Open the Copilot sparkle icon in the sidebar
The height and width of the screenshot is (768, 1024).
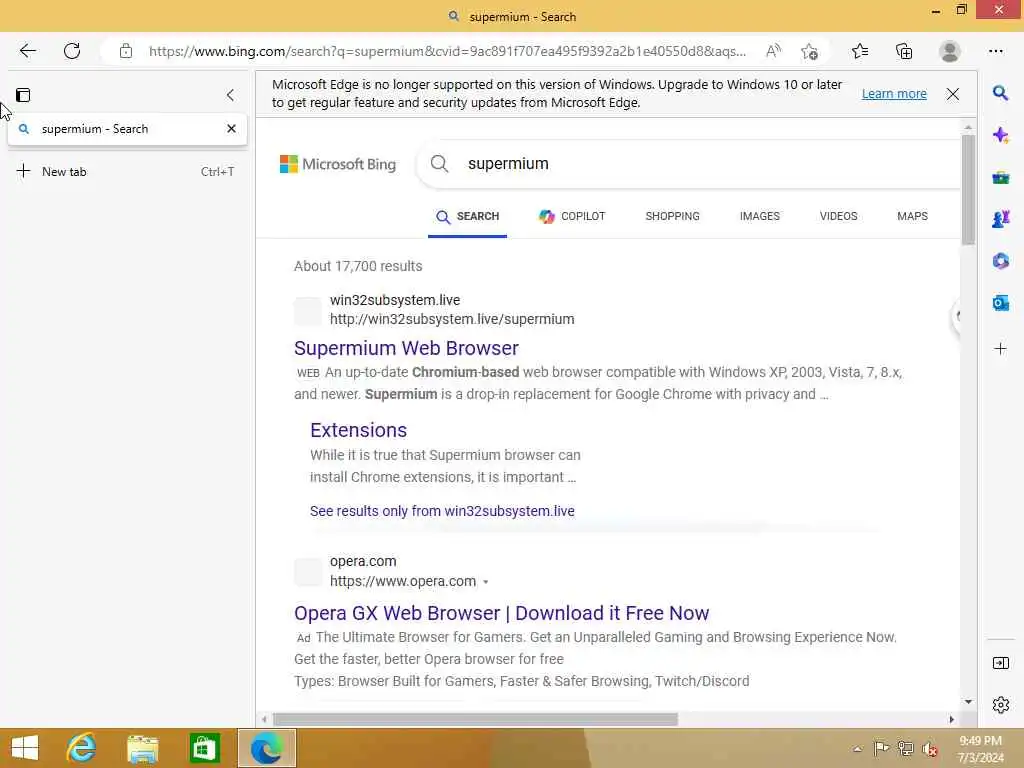[x=1000, y=135]
